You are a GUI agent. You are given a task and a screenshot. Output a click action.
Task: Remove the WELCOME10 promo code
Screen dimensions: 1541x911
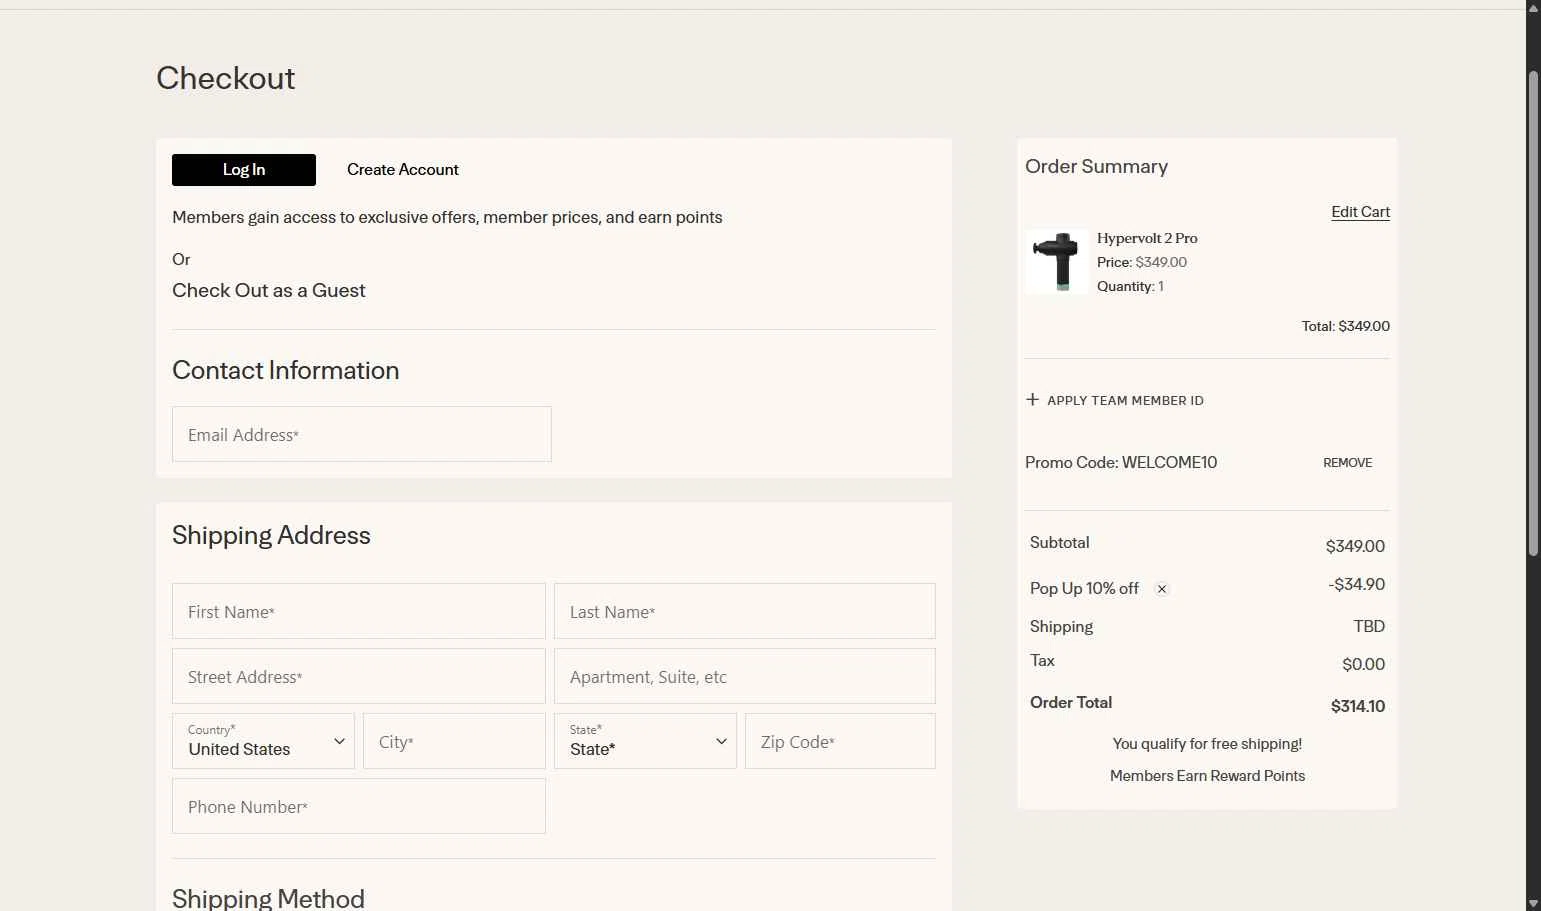1347,463
